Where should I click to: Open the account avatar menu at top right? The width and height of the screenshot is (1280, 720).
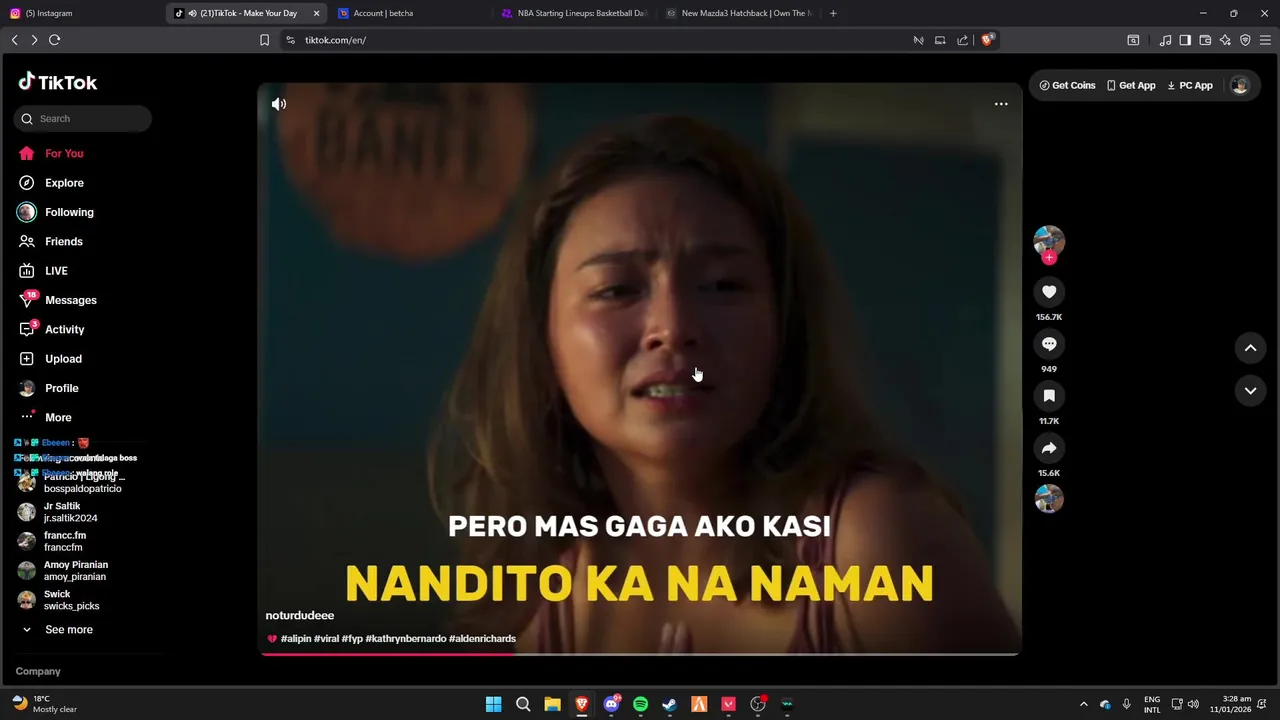(x=1240, y=86)
